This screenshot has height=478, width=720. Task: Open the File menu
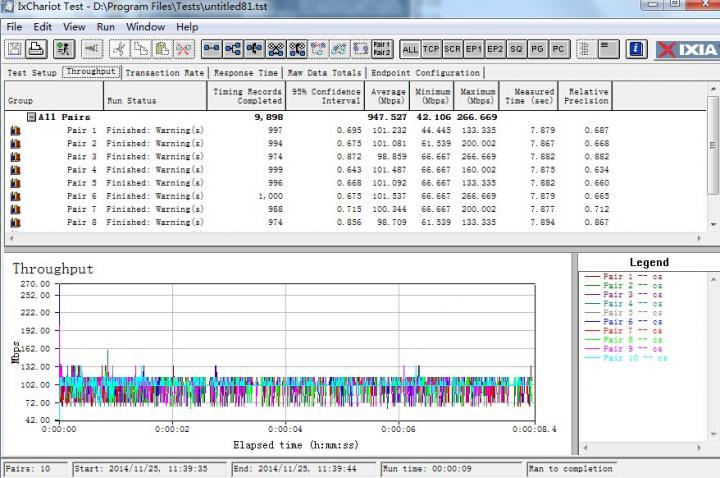(x=14, y=27)
